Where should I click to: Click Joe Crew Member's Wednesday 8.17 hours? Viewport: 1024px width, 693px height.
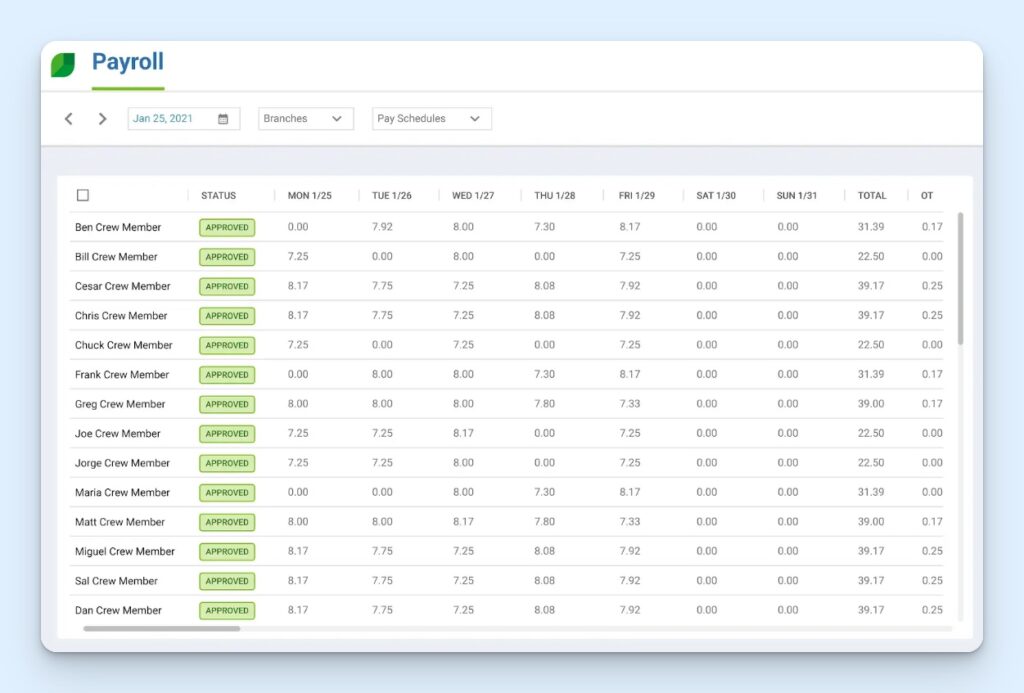click(x=463, y=433)
